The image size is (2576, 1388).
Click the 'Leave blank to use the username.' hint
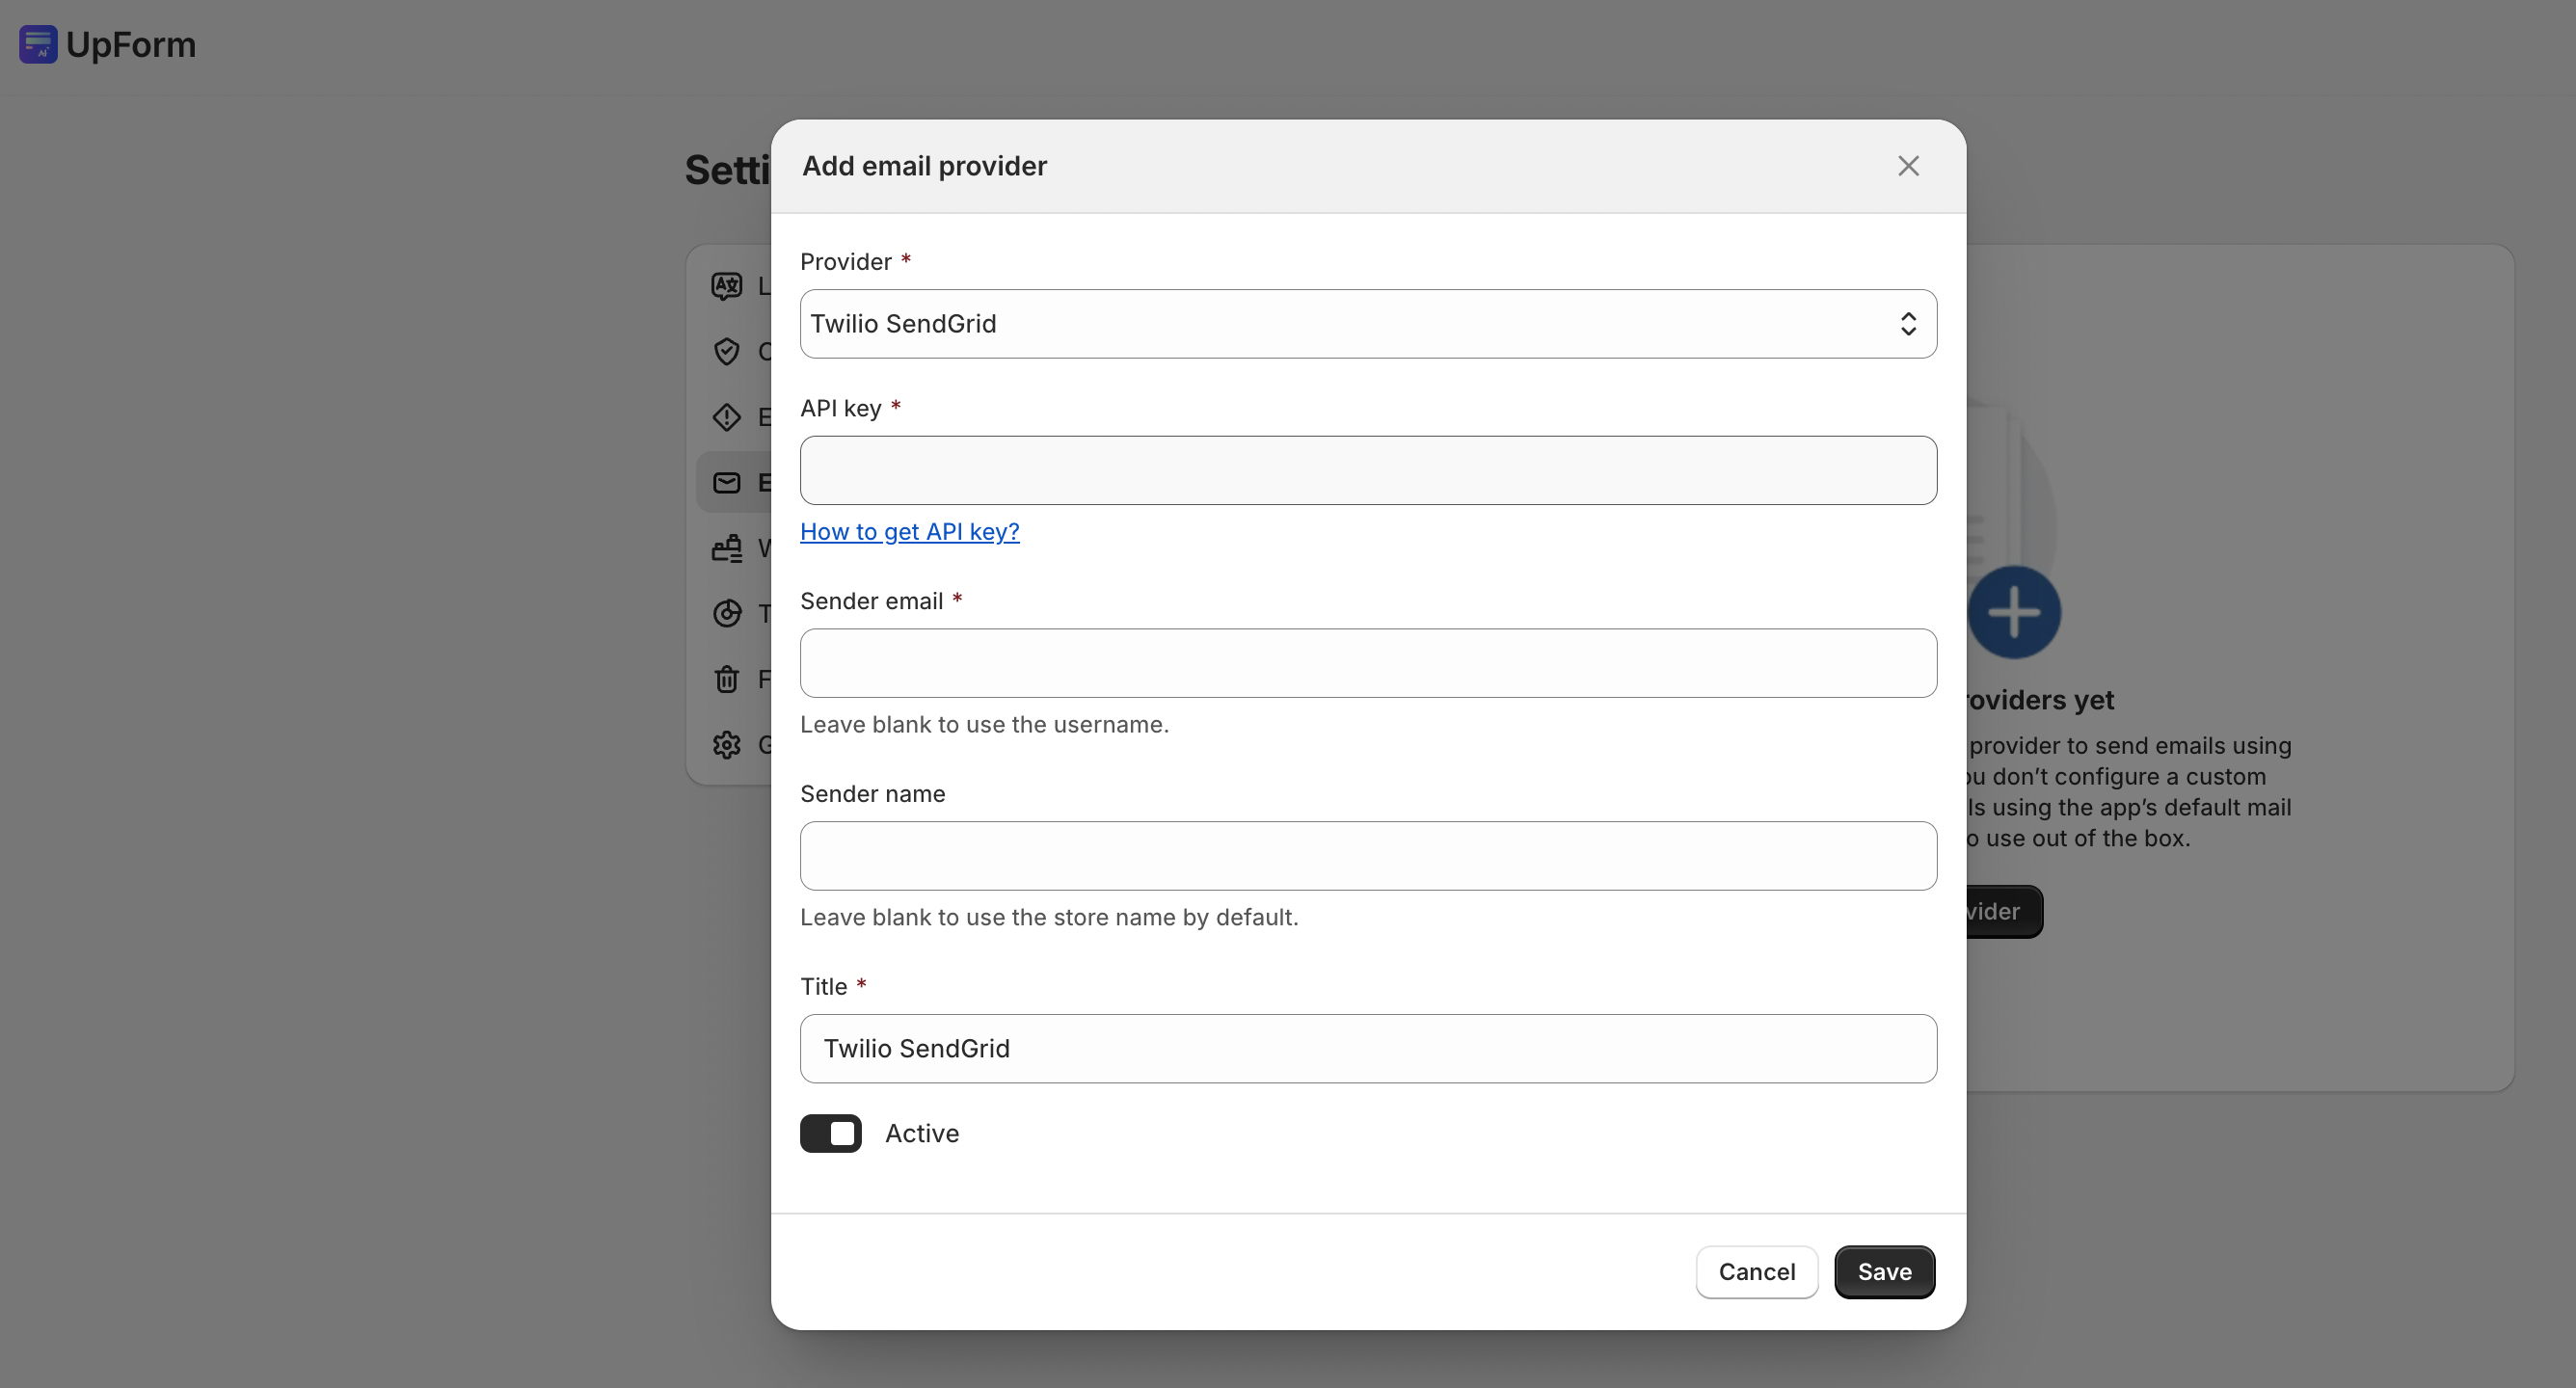click(x=984, y=724)
